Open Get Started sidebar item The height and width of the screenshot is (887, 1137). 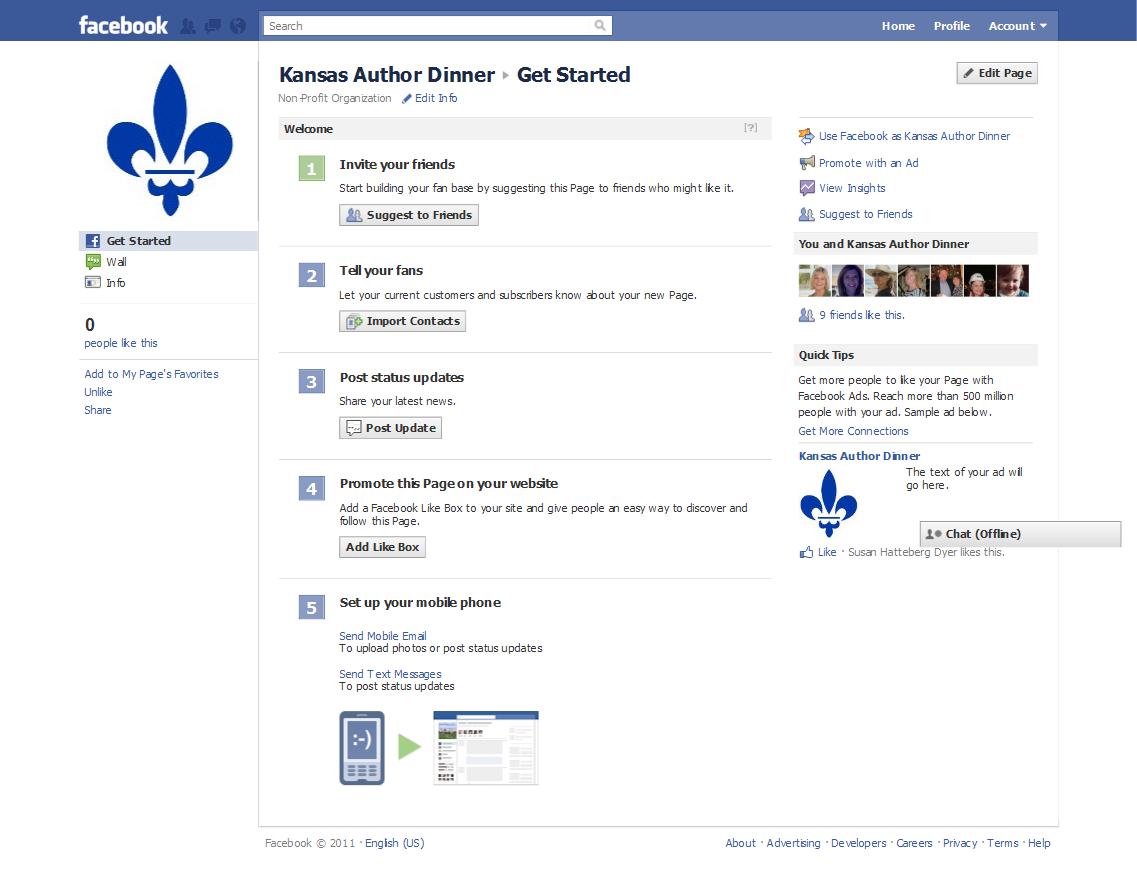coord(138,241)
